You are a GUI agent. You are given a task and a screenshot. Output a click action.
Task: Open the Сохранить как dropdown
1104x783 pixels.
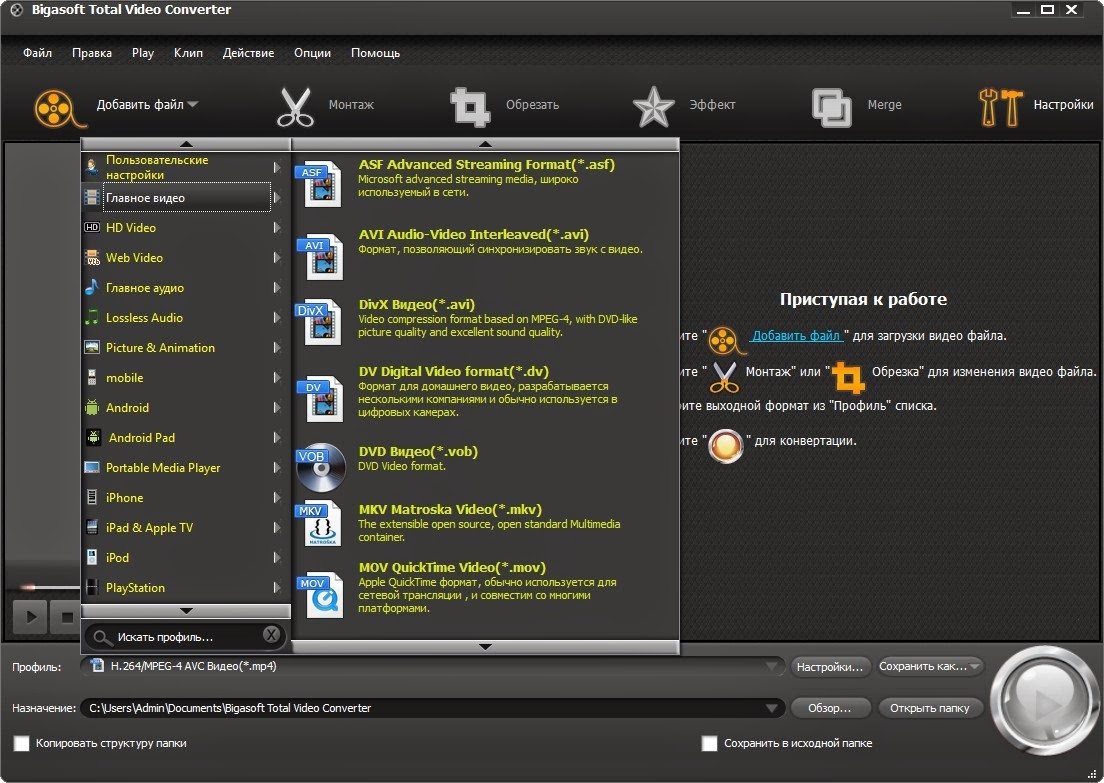tap(930, 666)
